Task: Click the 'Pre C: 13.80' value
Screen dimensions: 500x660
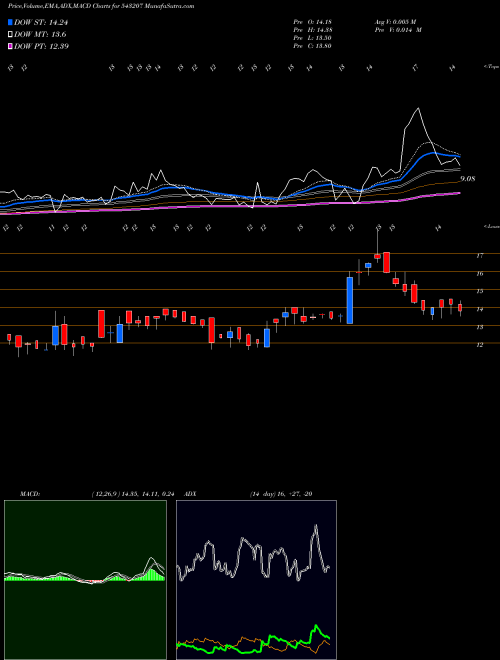Action: (312, 46)
